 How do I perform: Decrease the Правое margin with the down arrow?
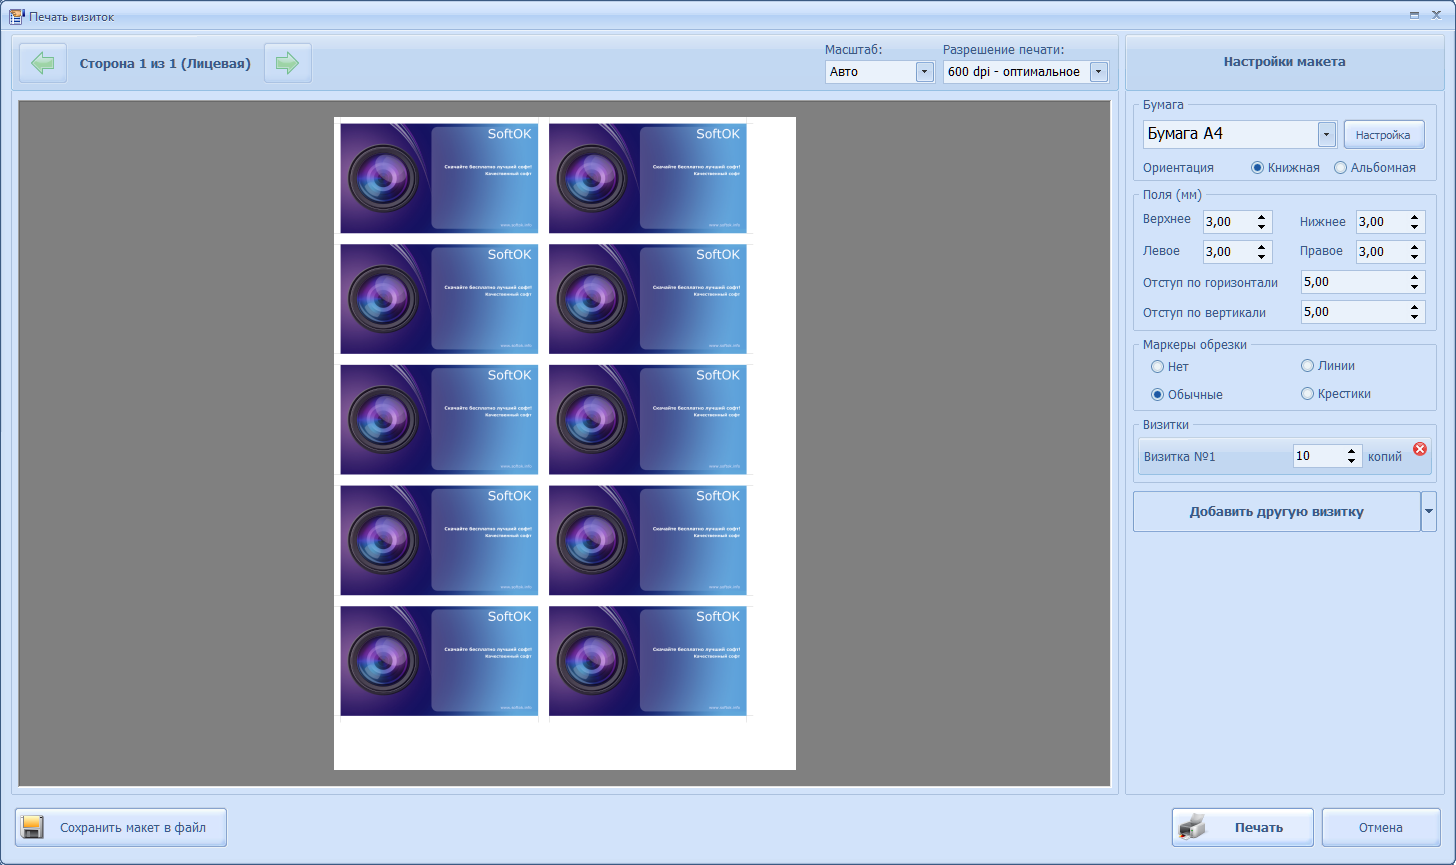(x=1416, y=257)
